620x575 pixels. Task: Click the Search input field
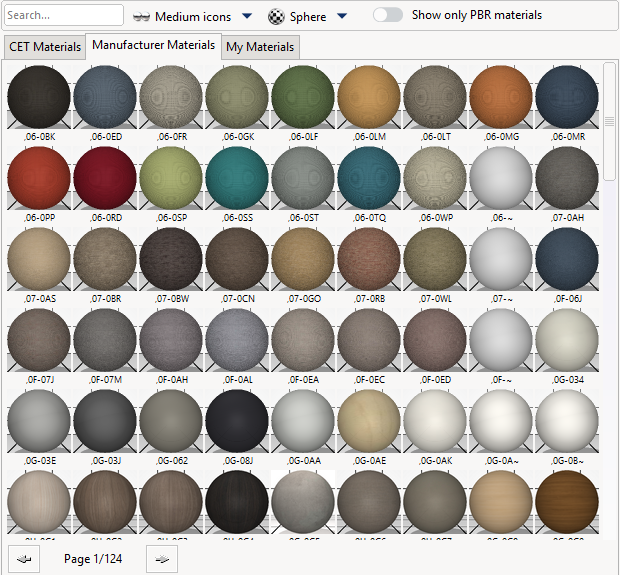pos(64,15)
